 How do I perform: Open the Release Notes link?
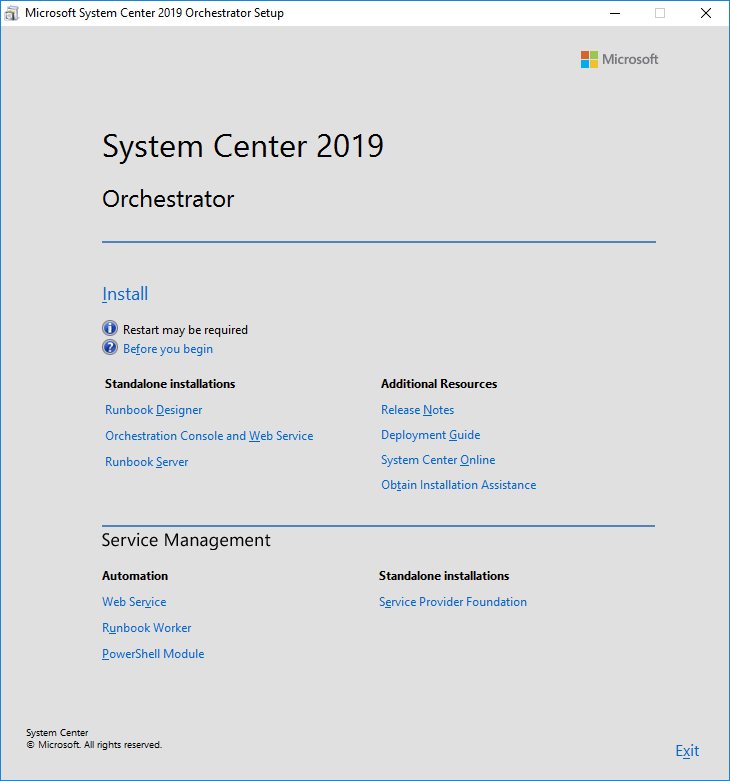[417, 410]
